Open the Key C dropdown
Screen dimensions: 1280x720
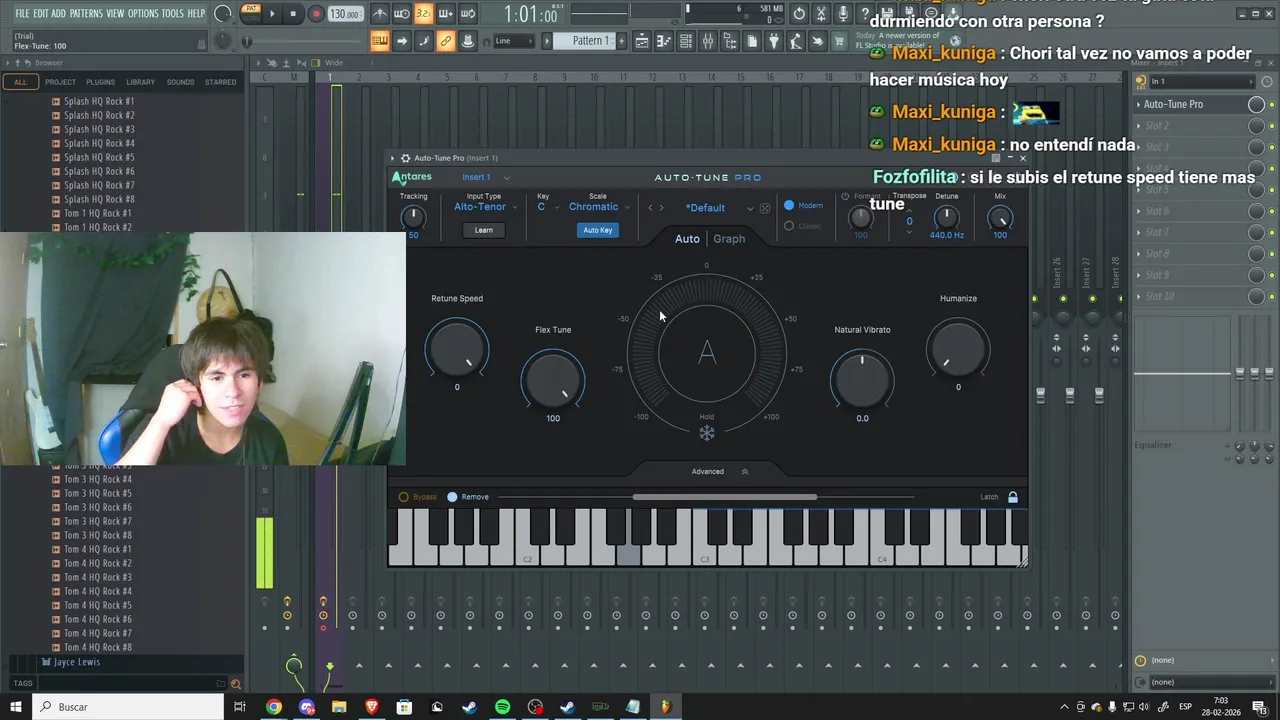[547, 207]
